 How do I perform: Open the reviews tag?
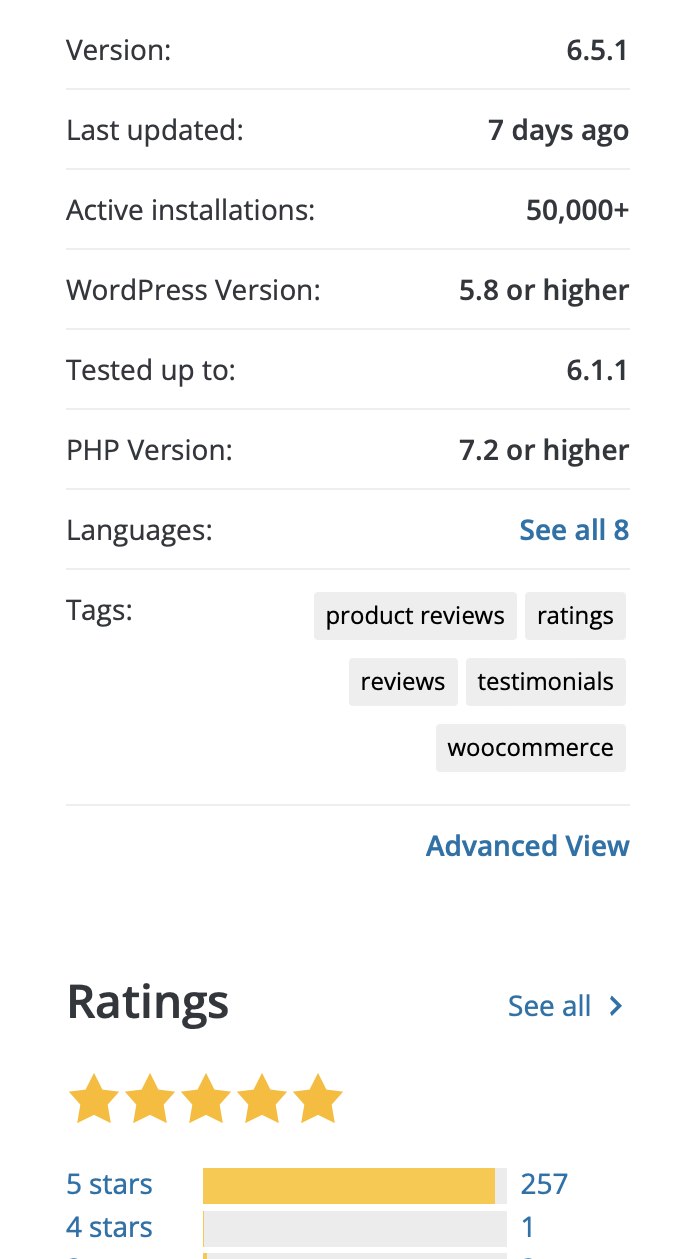(x=403, y=682)
